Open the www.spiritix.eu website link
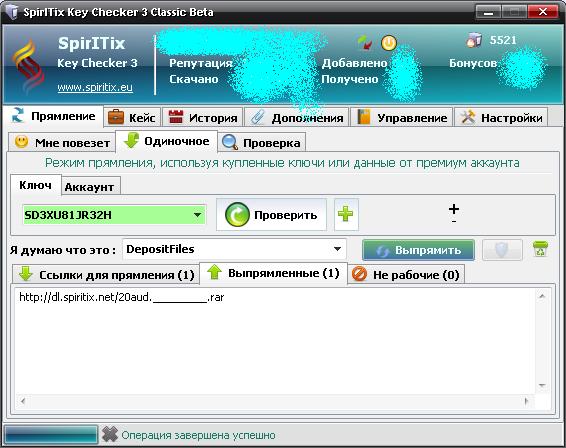Image resolution: width=566 pixels, height=448 pixels. (95, 87)
